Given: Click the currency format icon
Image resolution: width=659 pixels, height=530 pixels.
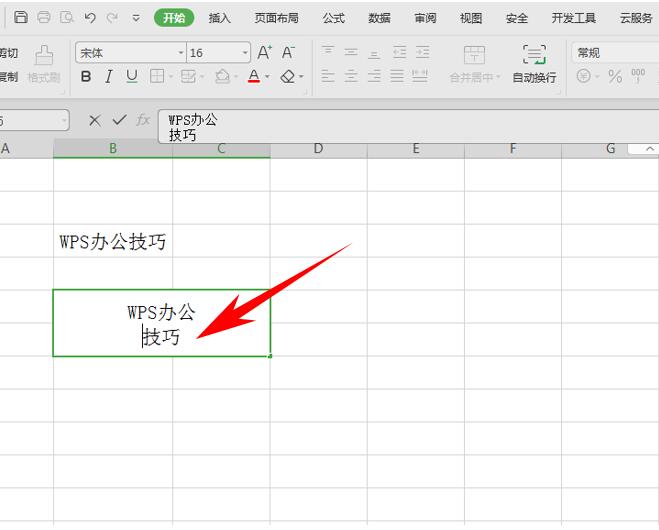Looking at the screenshot, I should coord(583,76).
